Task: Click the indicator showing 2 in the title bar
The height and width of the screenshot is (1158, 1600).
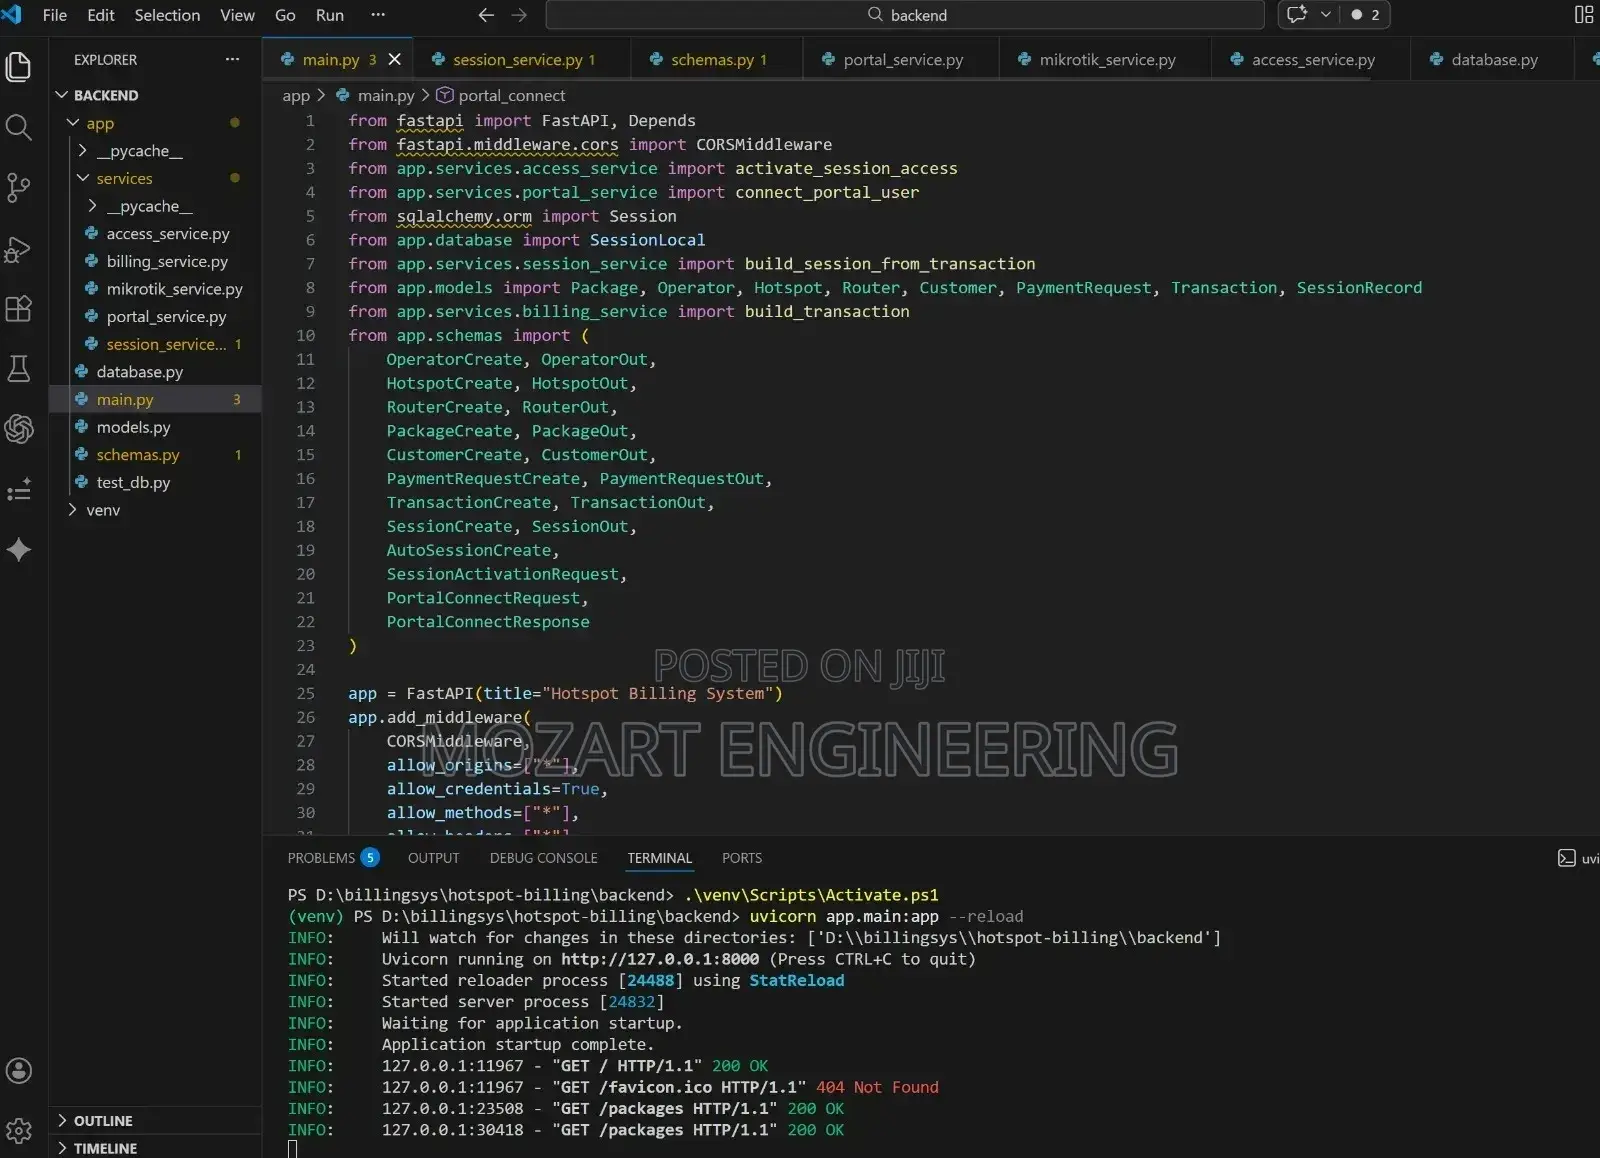Action: tap(1365, 15)
